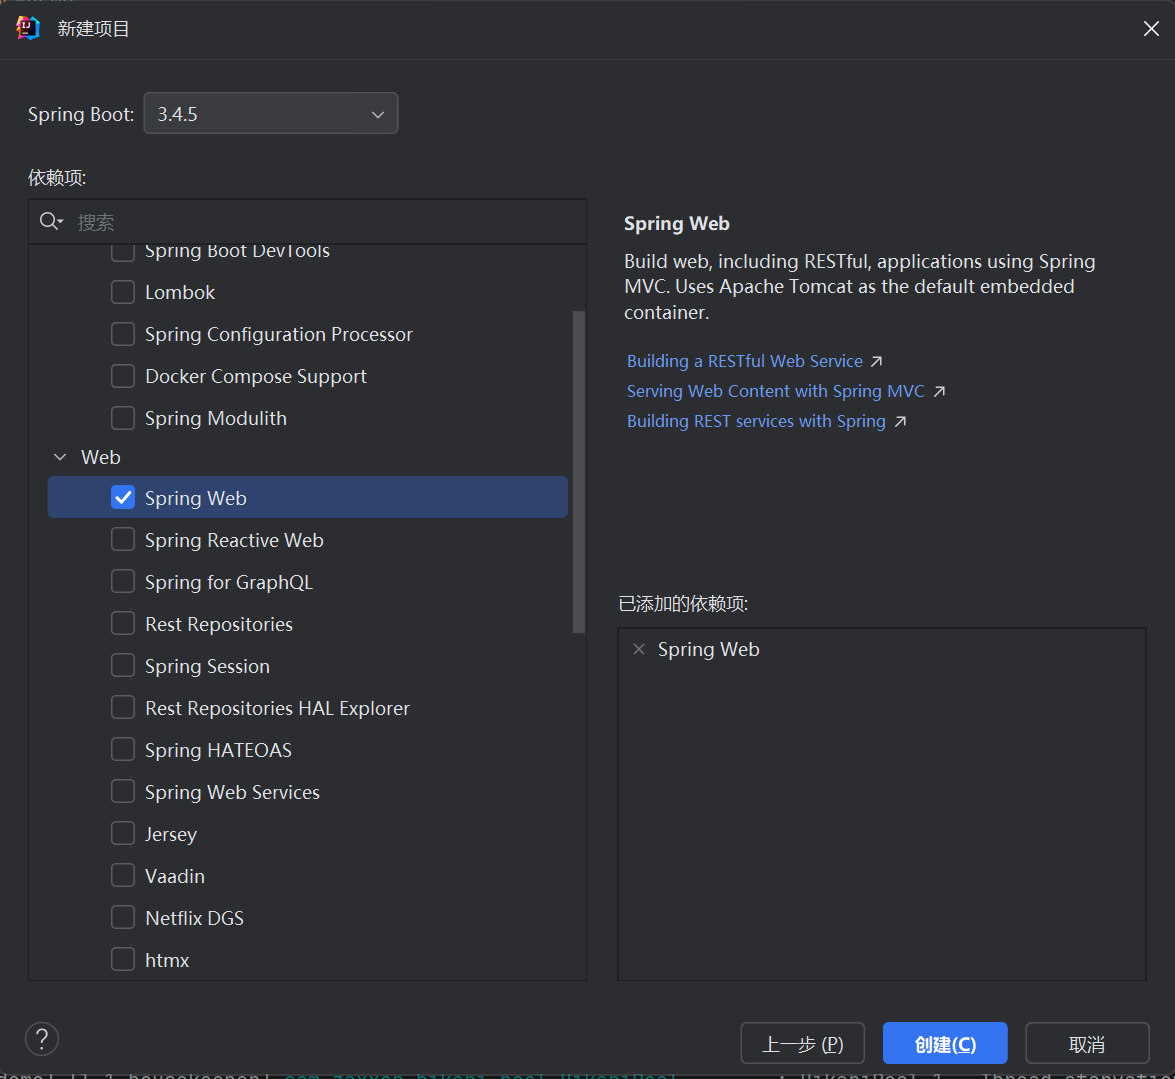The height and width of the screenshot is (1079, 1175).
Task: Tick Spring HATEOAS checkbox
Action: [123, 749]
